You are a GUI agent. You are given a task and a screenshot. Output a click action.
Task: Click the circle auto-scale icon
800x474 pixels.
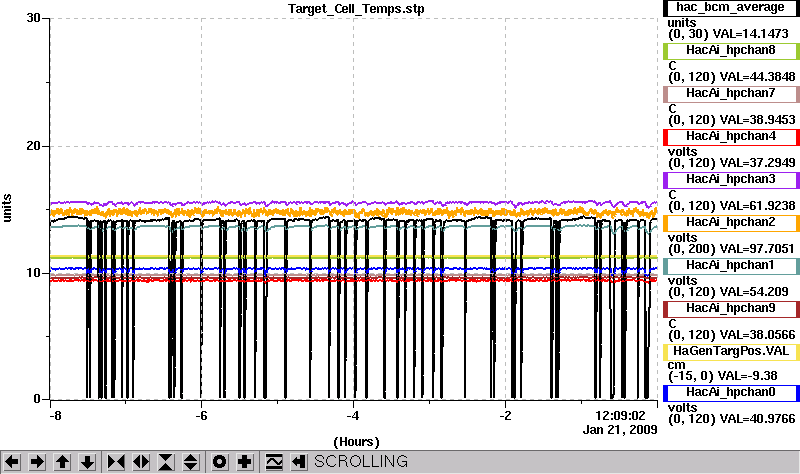[220, 462]
